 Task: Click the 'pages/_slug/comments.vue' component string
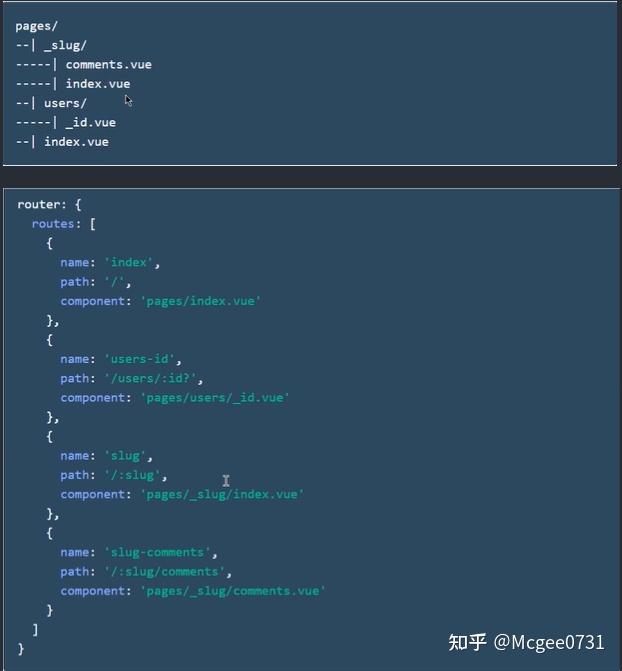[233, 591]
